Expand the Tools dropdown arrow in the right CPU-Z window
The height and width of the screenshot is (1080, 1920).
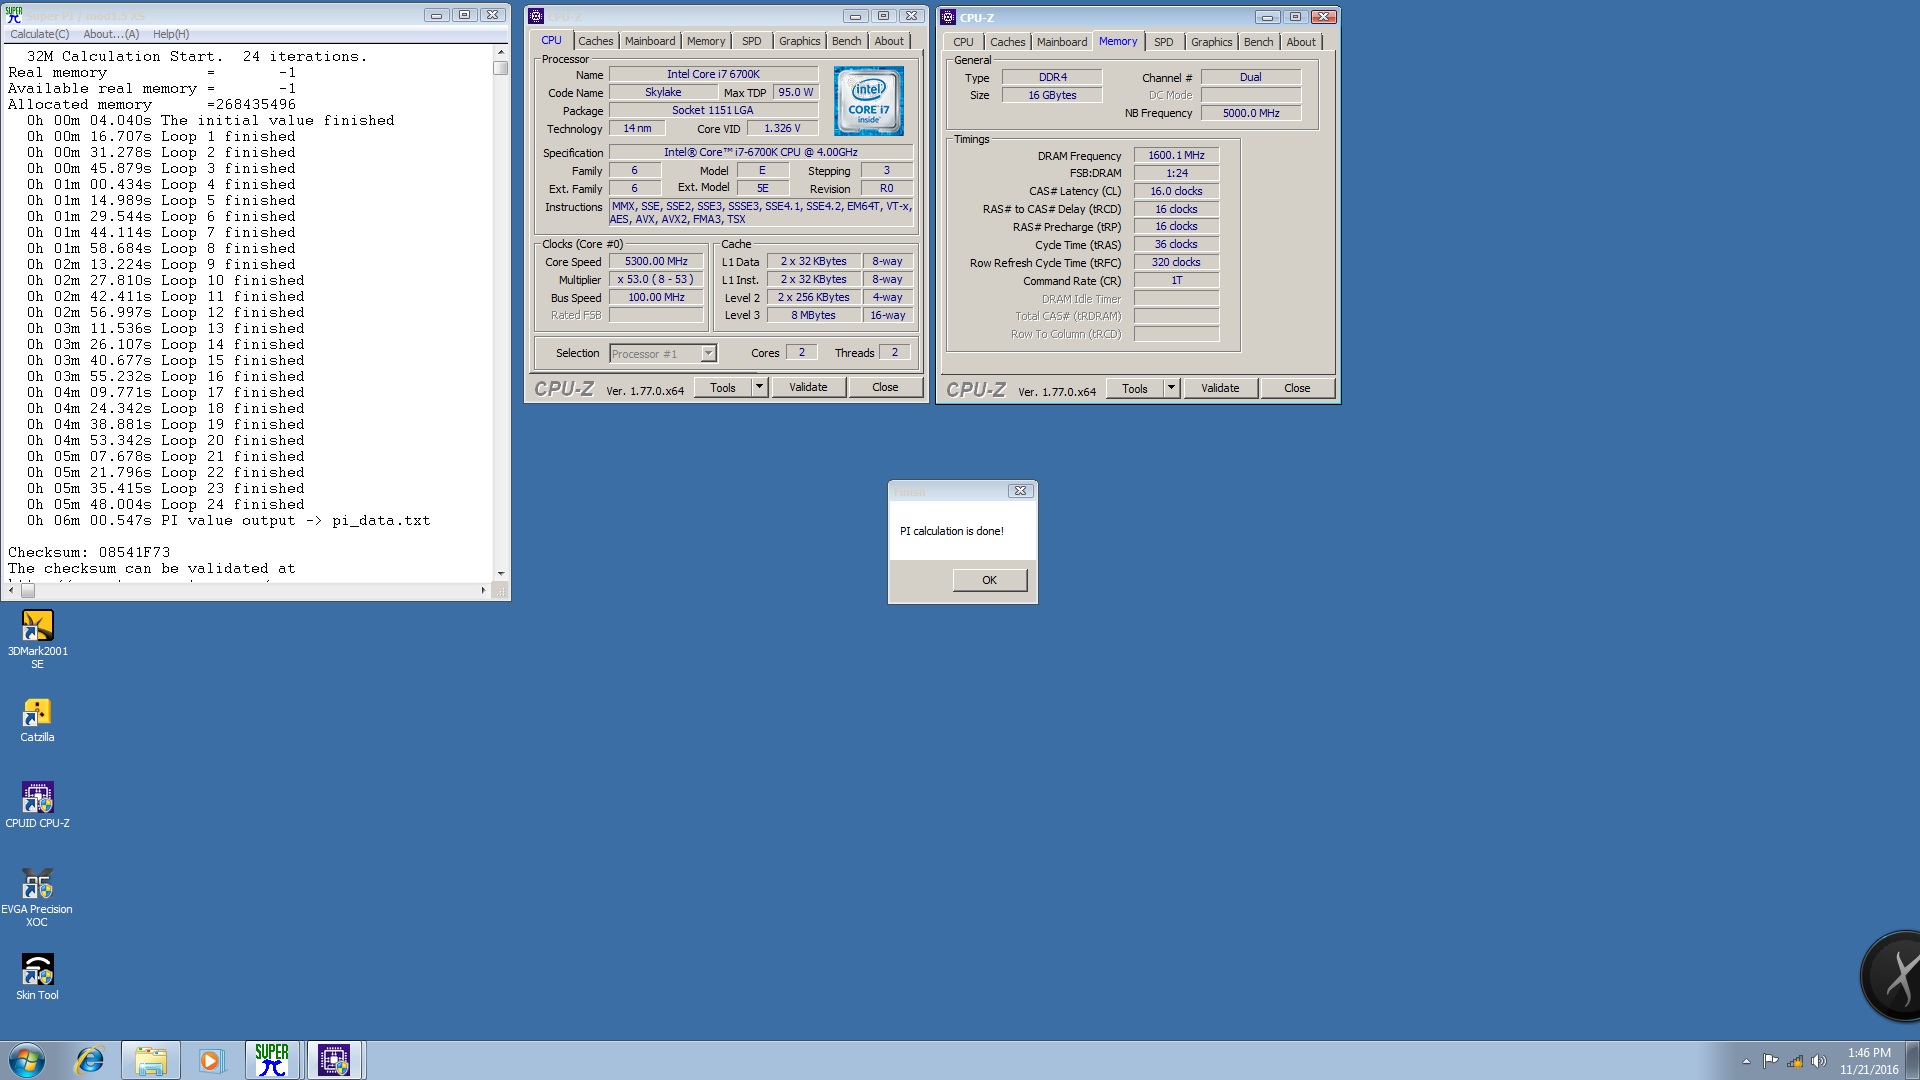click(1171, 388)
